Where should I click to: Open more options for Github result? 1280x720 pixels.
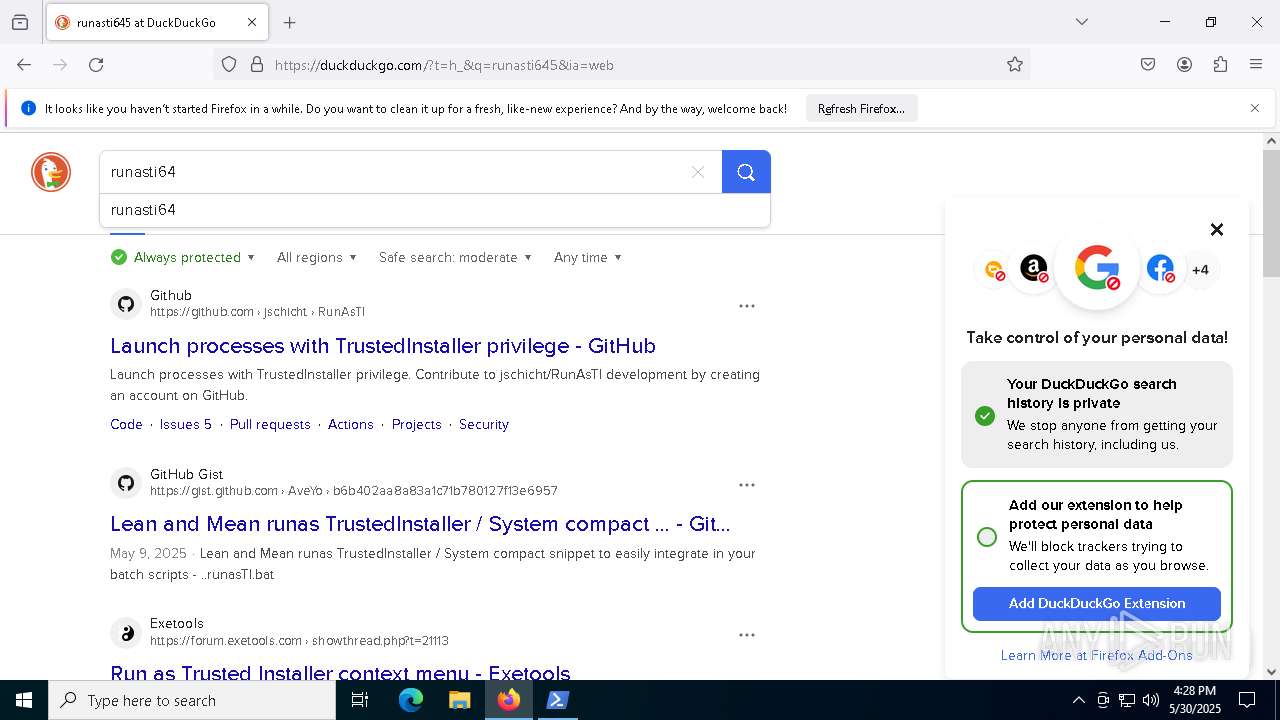point(747,306)
